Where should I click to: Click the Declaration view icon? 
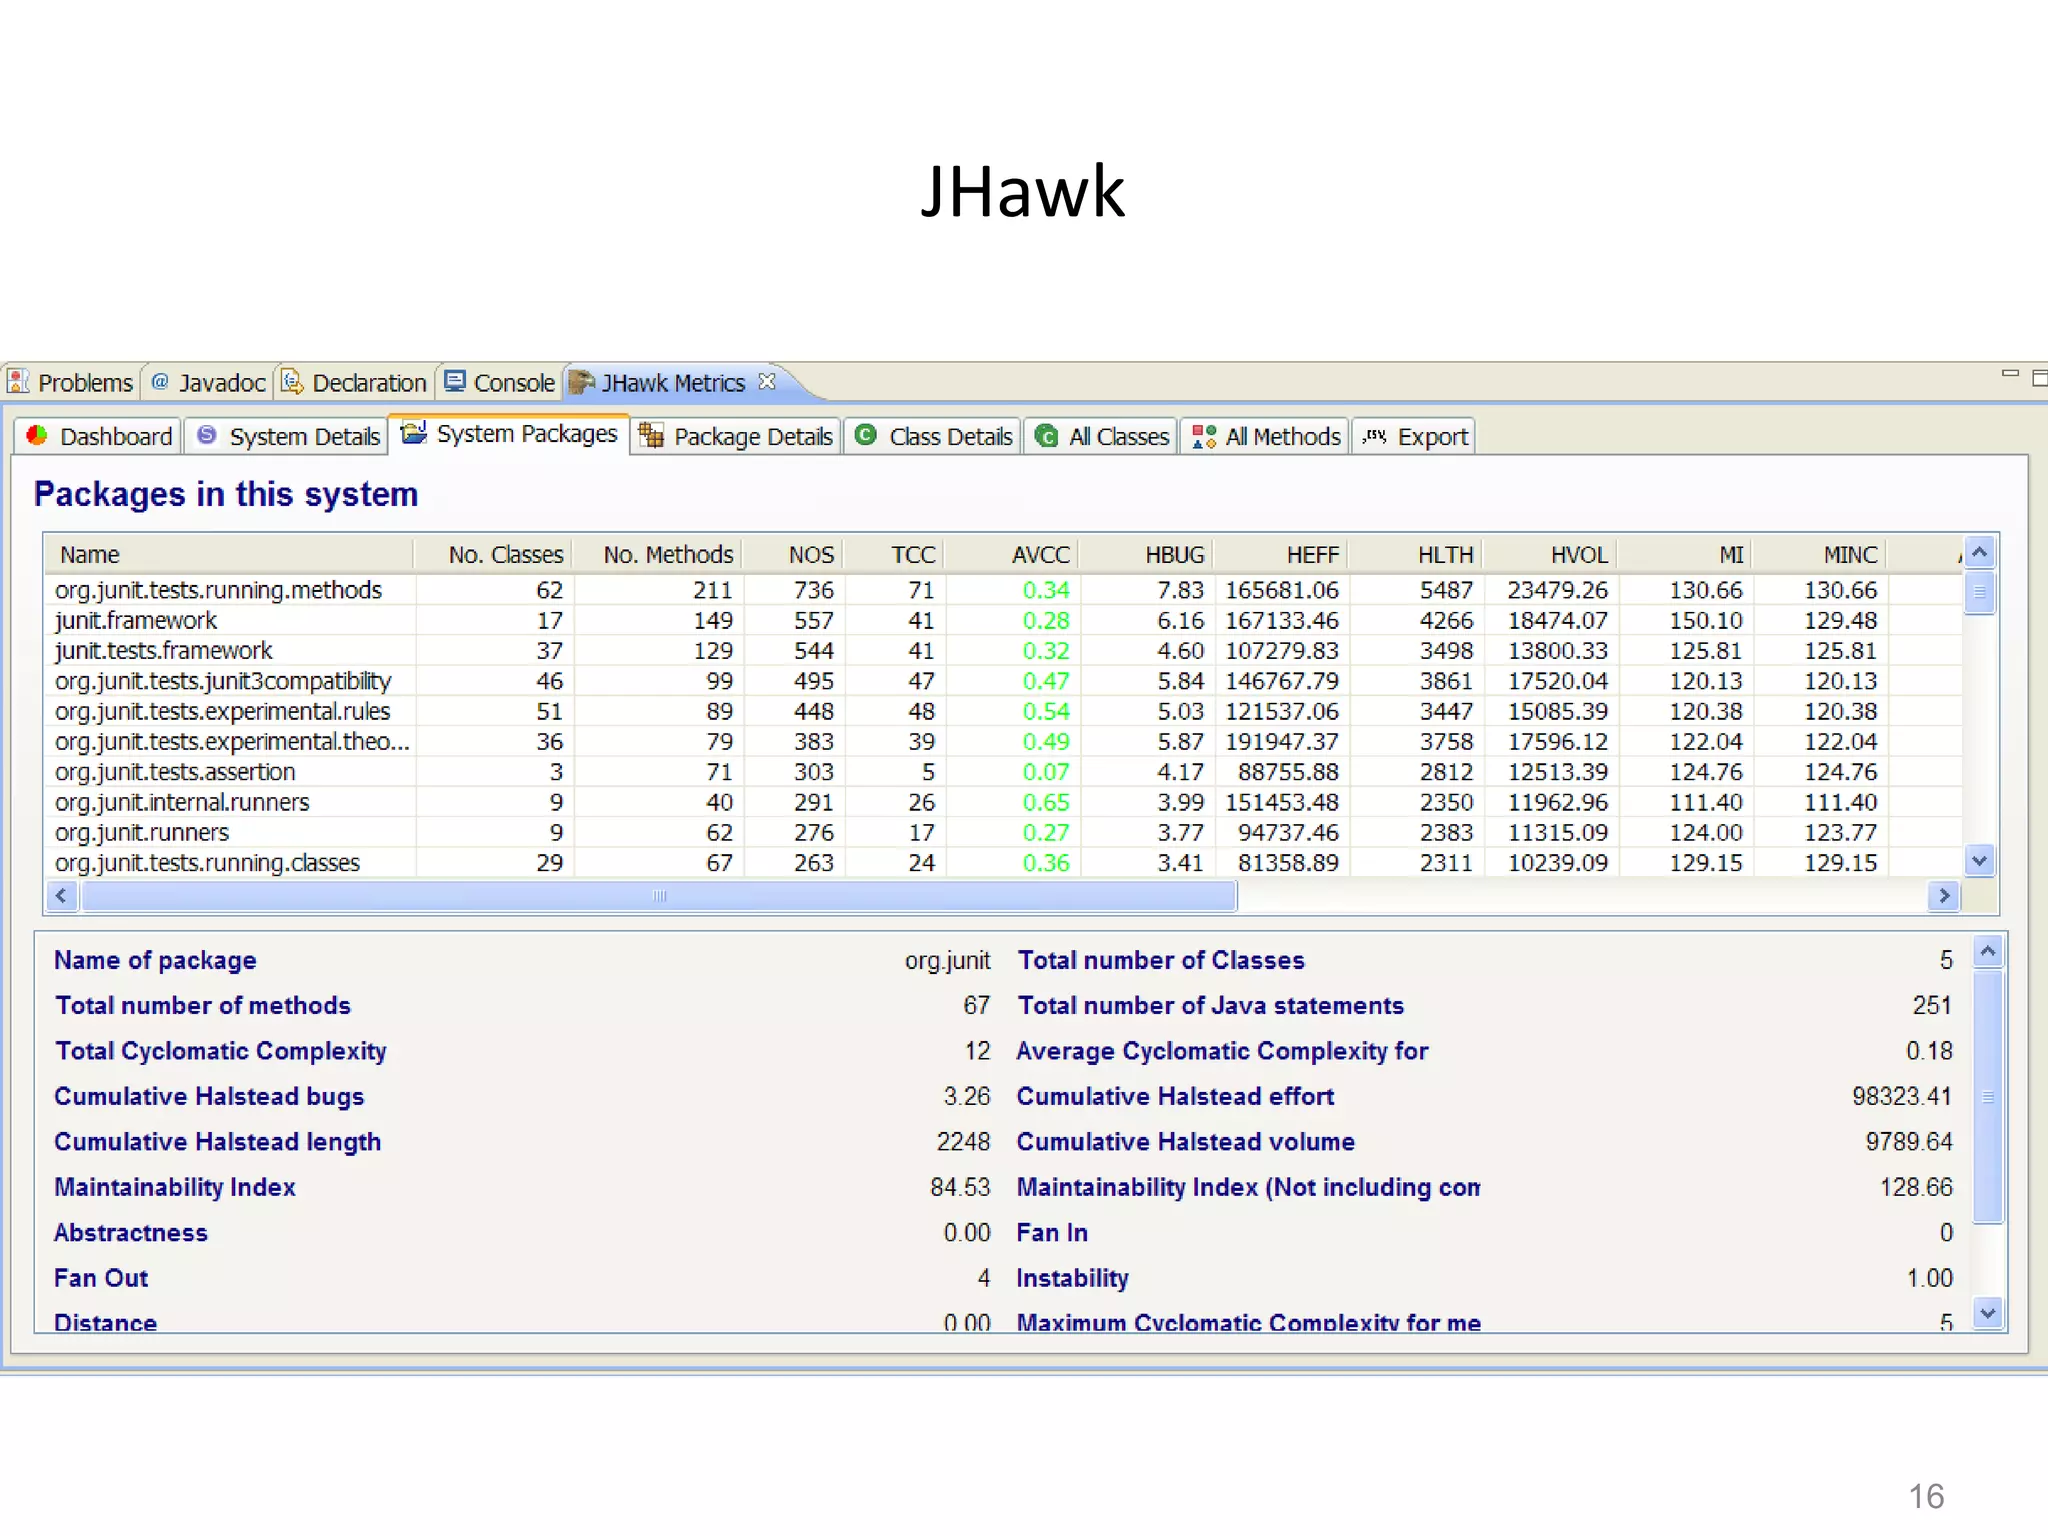pyautogui.click(x=292, y=381)
